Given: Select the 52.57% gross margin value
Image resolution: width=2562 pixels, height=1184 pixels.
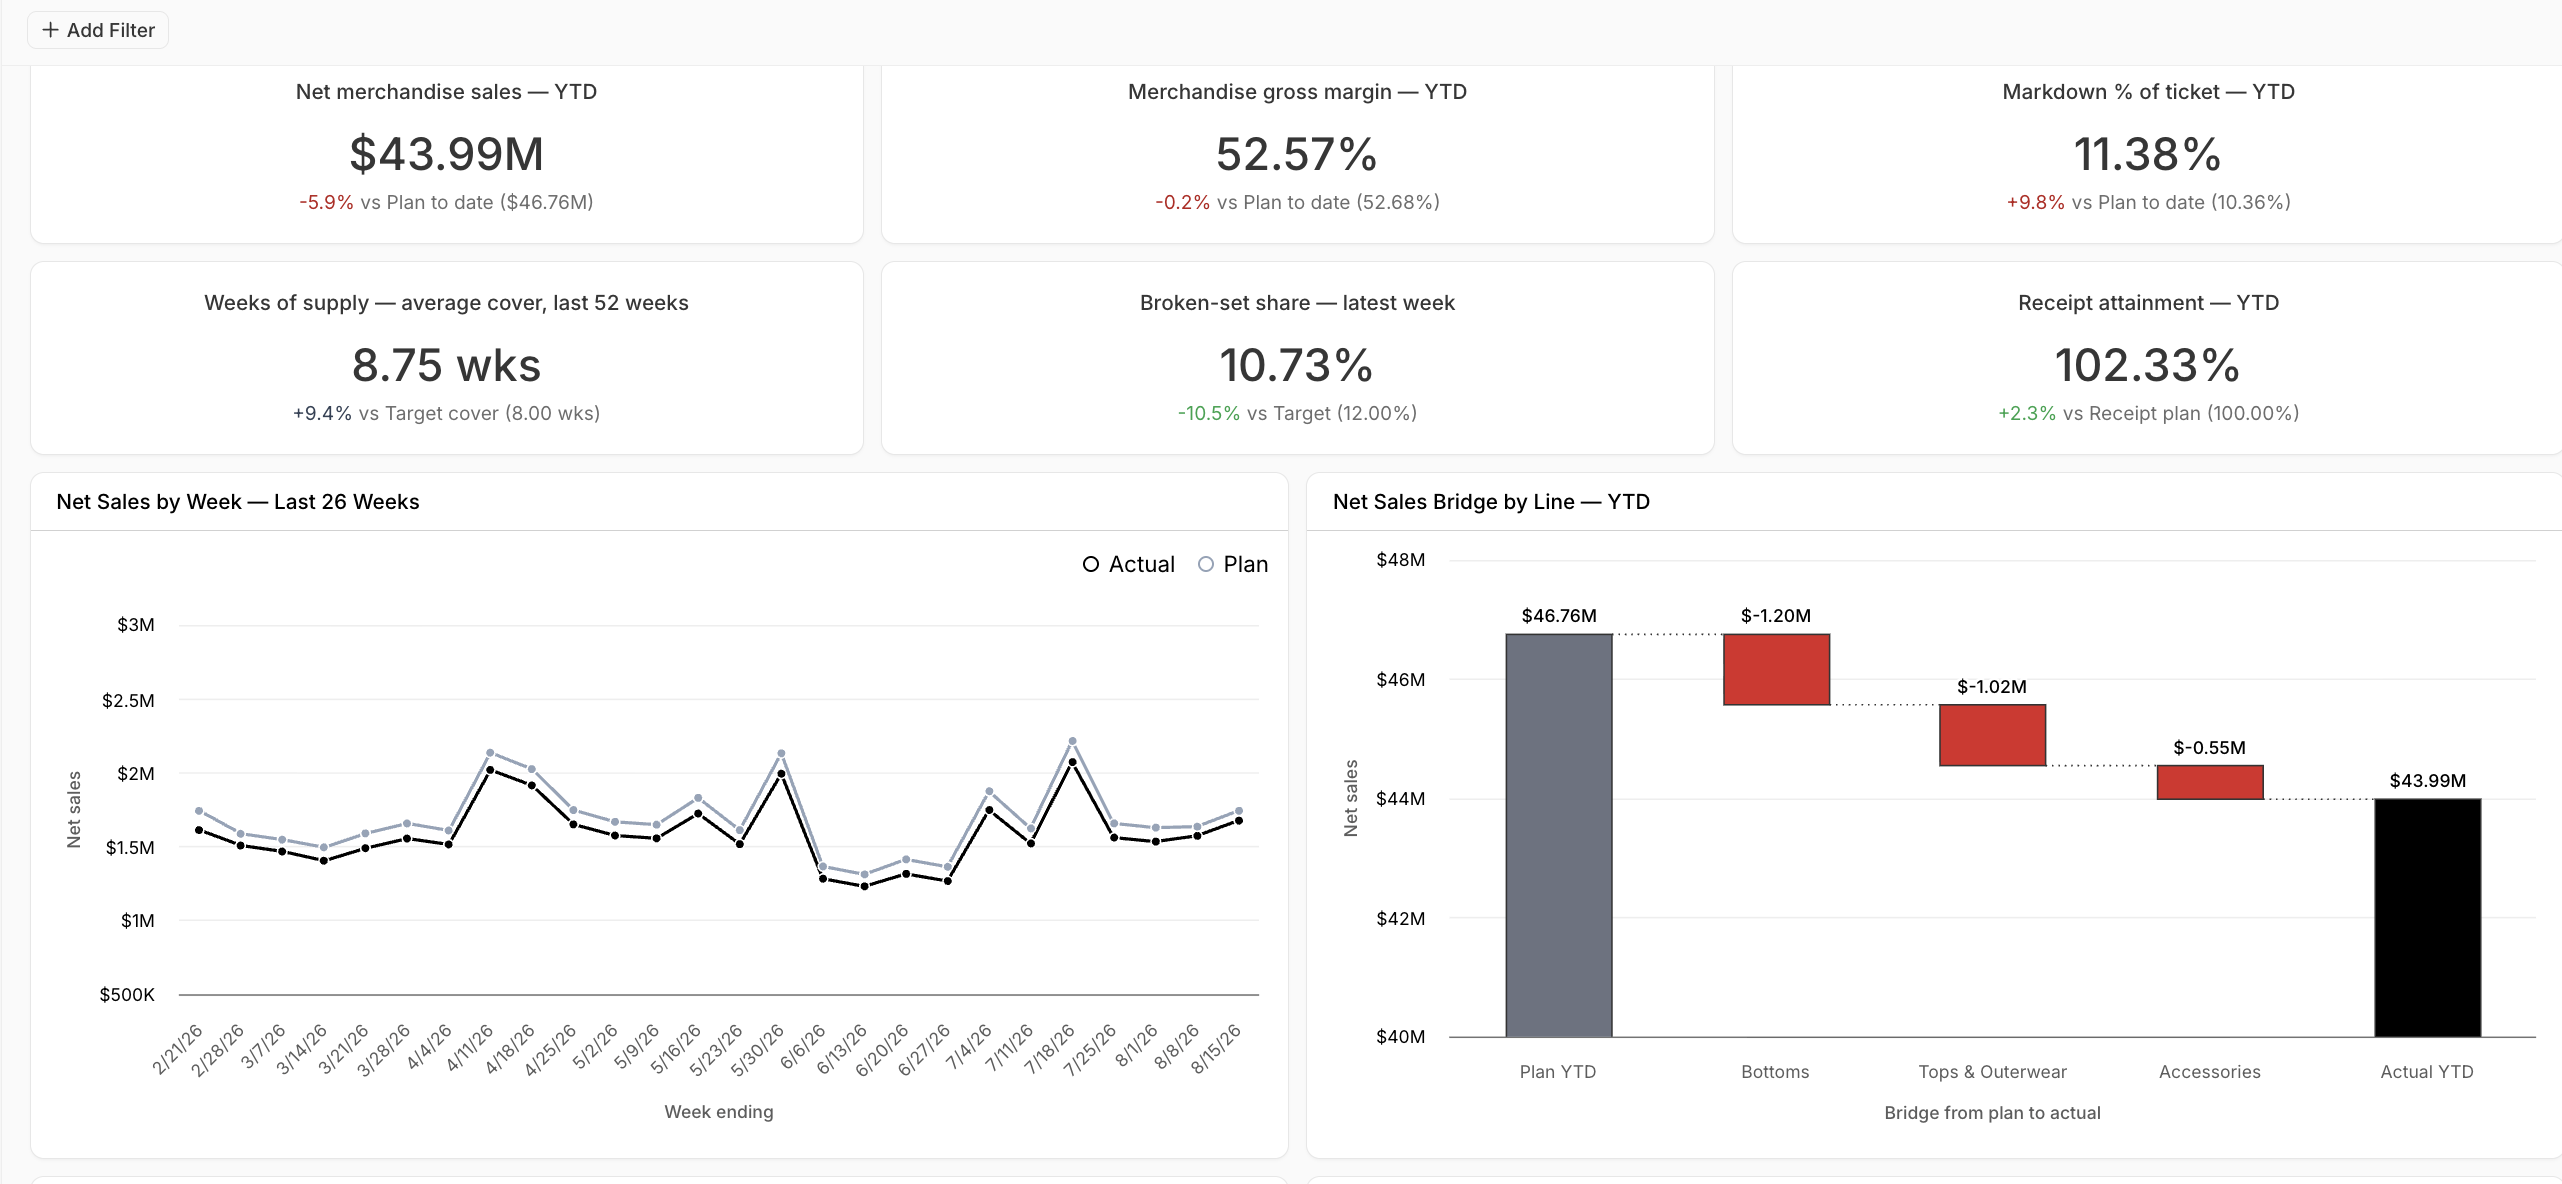Looking at the screenshot, I should pyautogui.click(x=1297, y=154).
